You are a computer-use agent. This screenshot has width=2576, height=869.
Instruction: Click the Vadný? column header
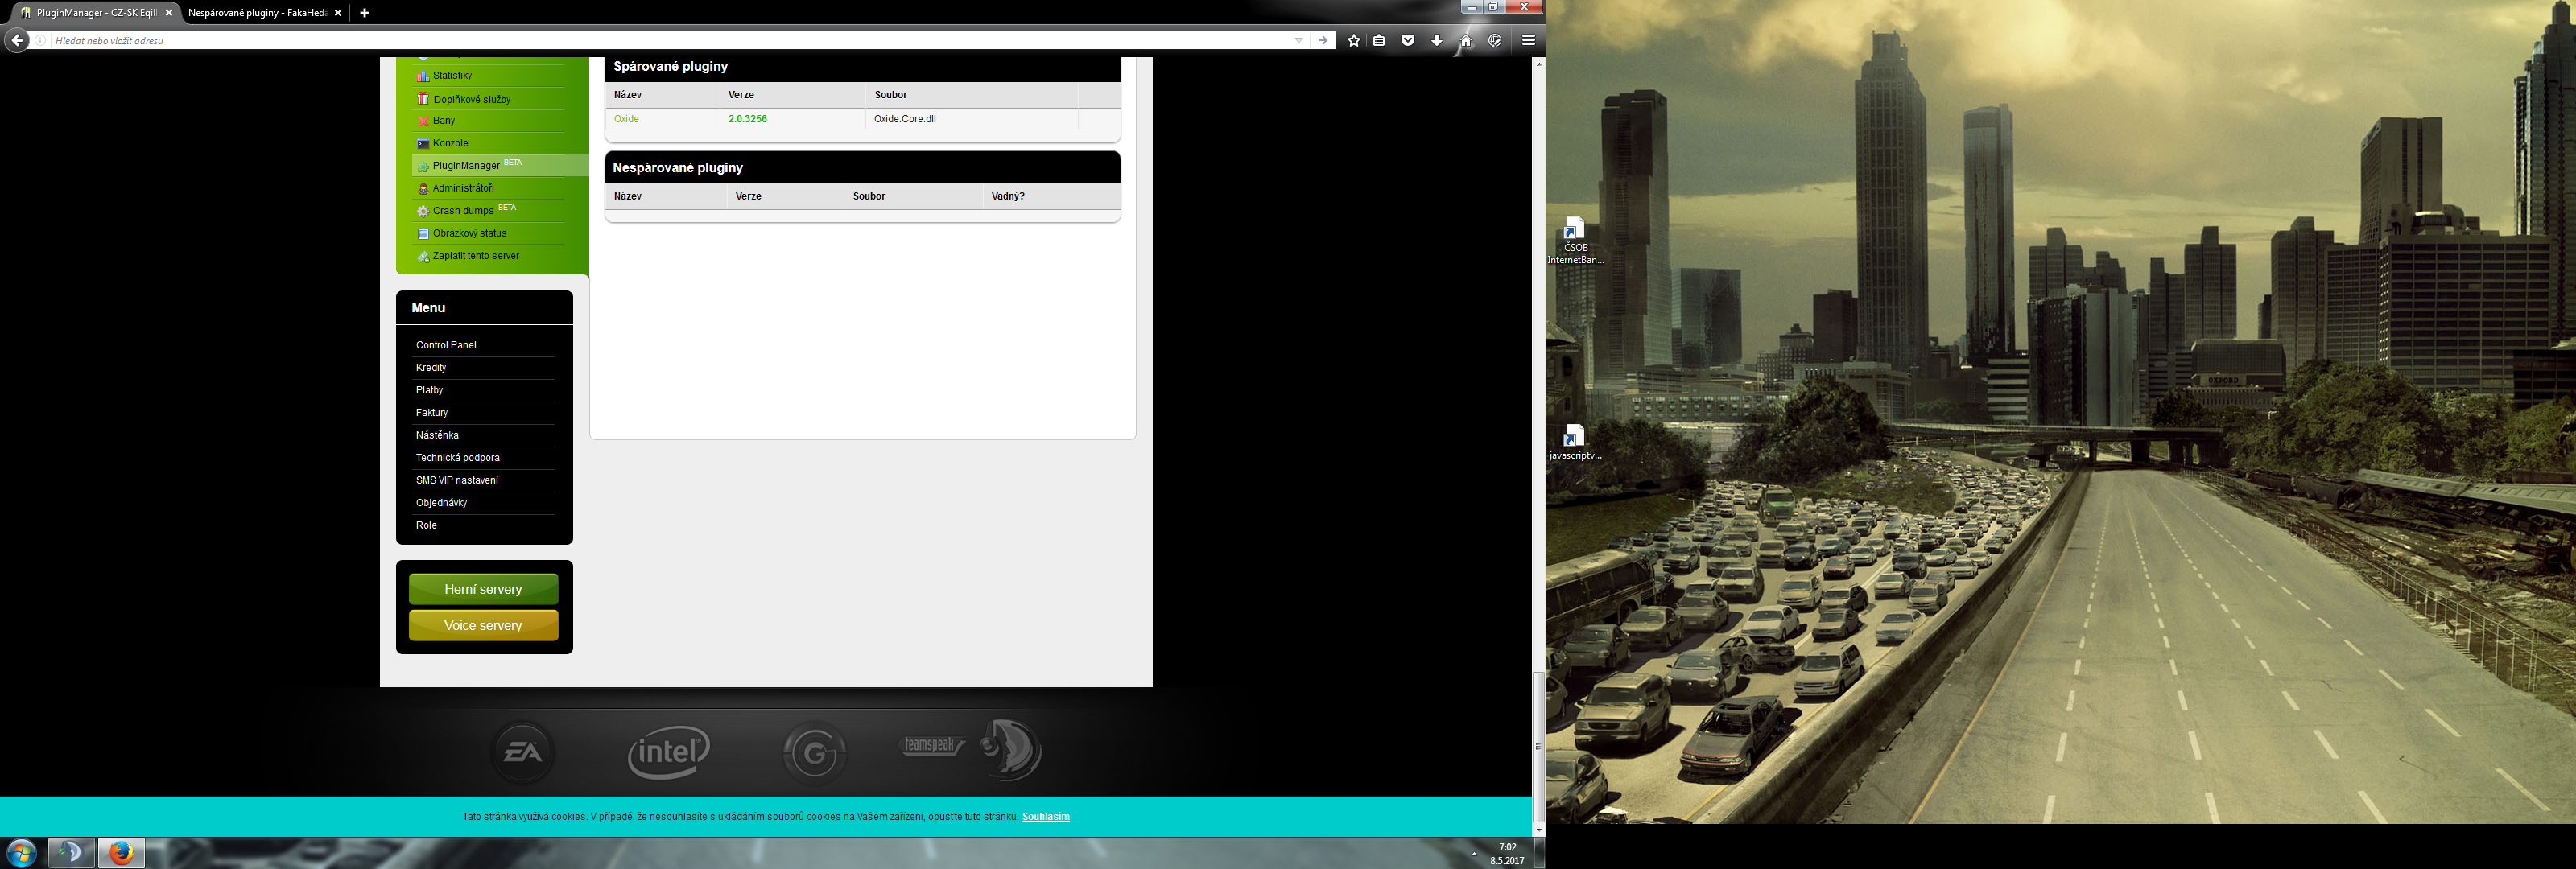click(1008, 196)
